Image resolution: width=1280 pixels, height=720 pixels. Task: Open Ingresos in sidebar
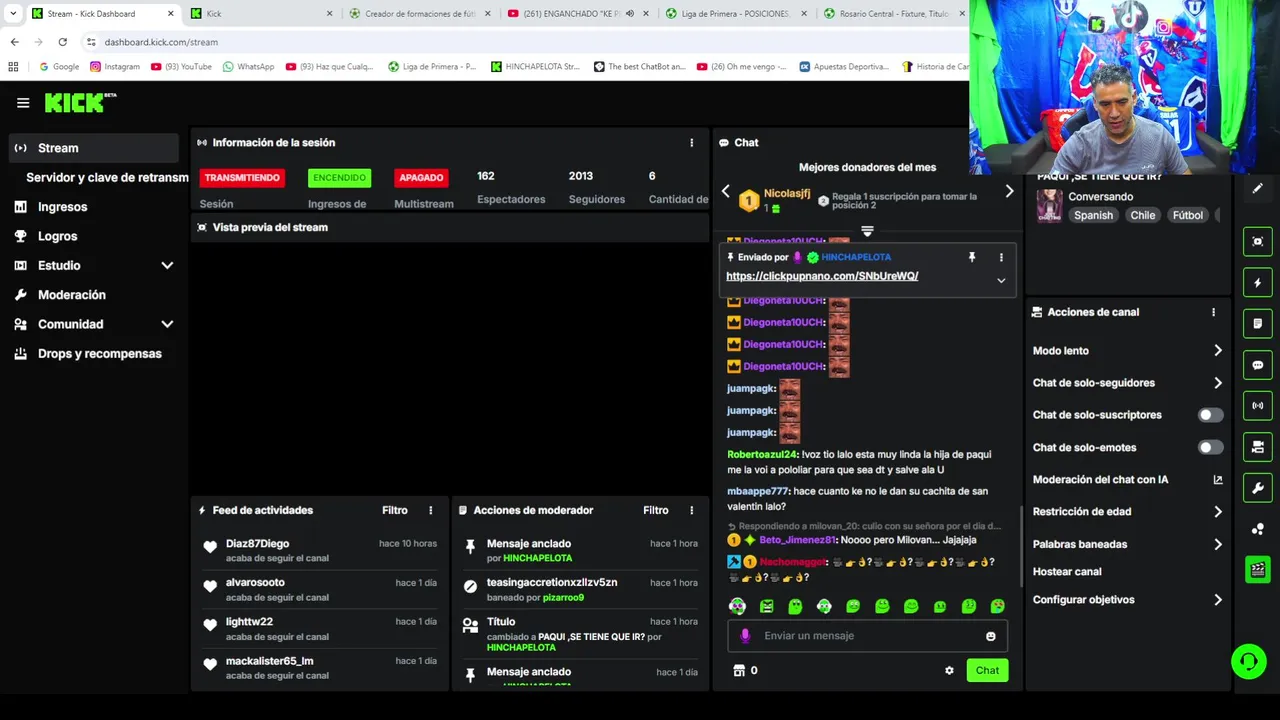pos(62,207)
